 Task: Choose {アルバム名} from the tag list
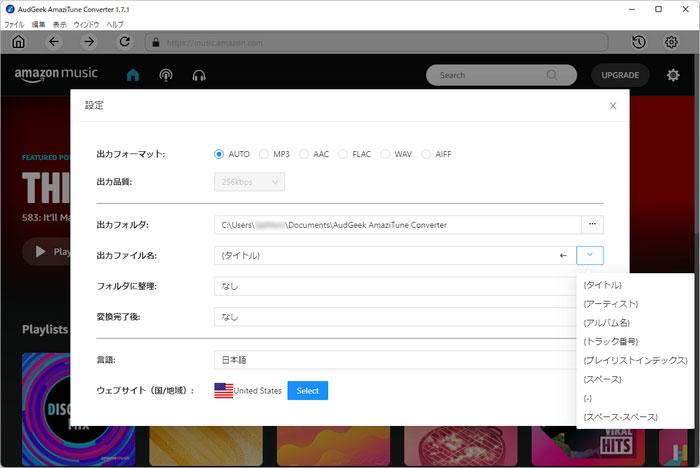[x=606, y=322]
